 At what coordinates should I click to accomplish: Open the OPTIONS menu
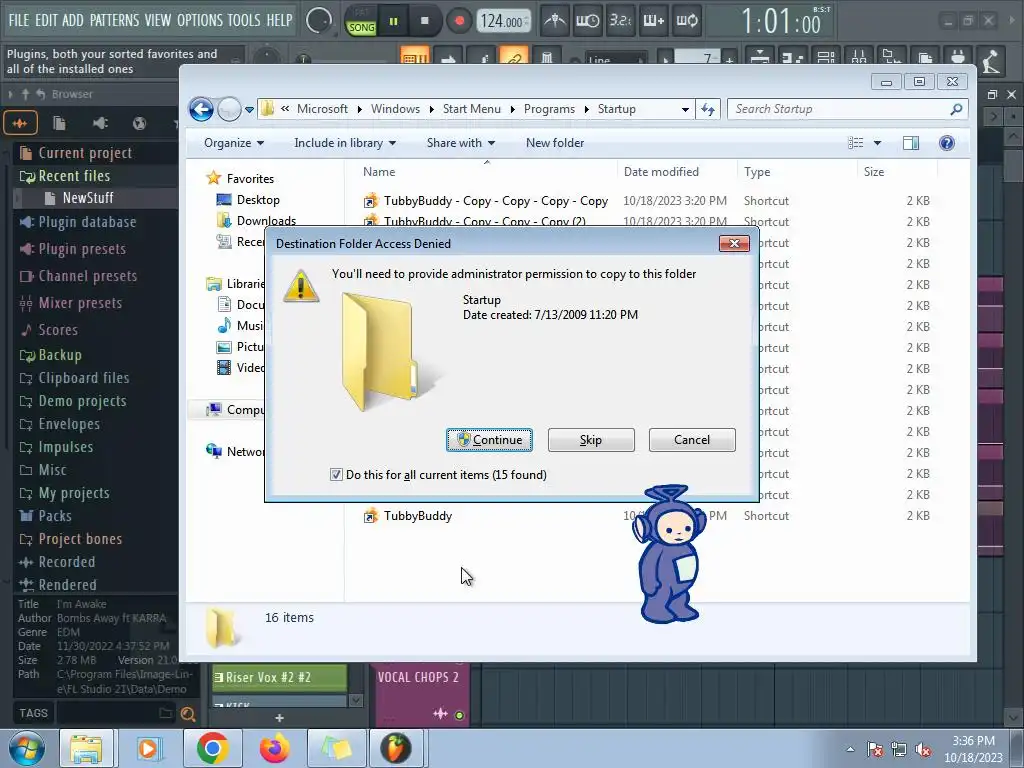coord(200,20)
